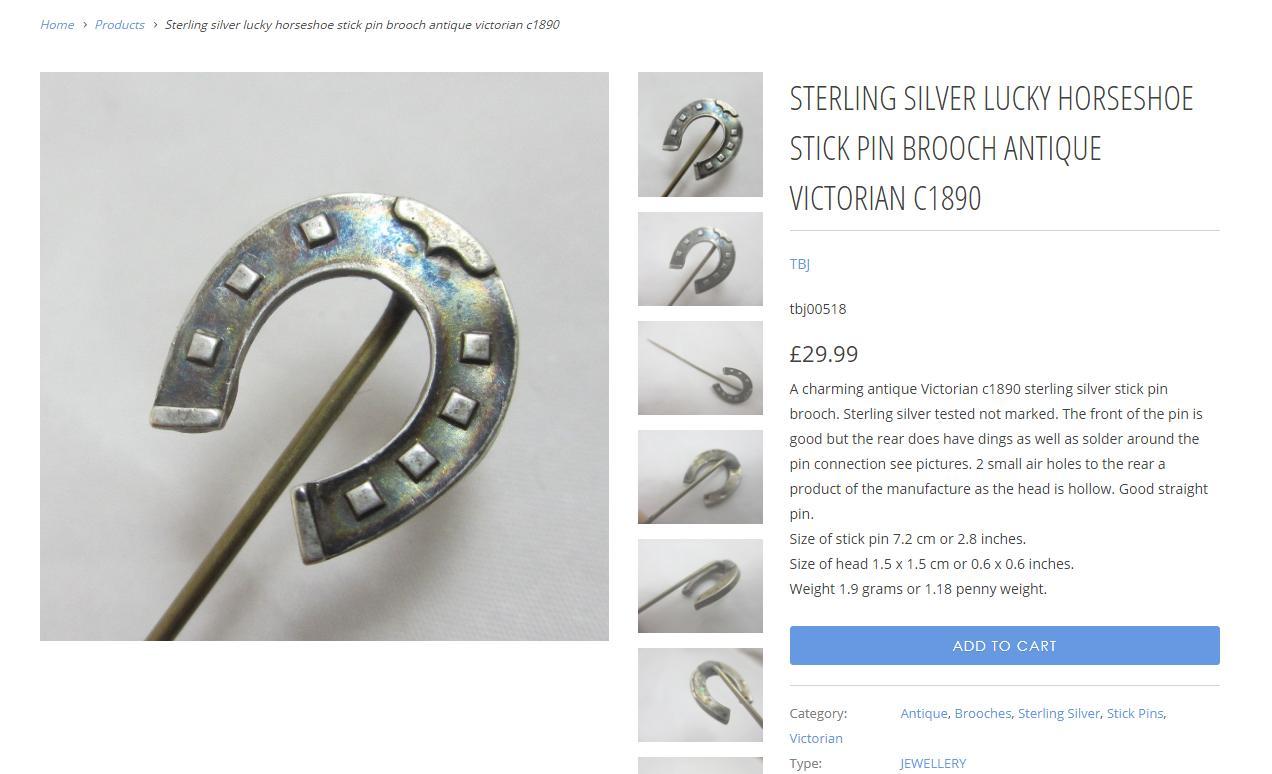Open the JEWELLERY type link
Image resolution: width=1272 pixels, height=774 pixels.
tap(933, 763)
